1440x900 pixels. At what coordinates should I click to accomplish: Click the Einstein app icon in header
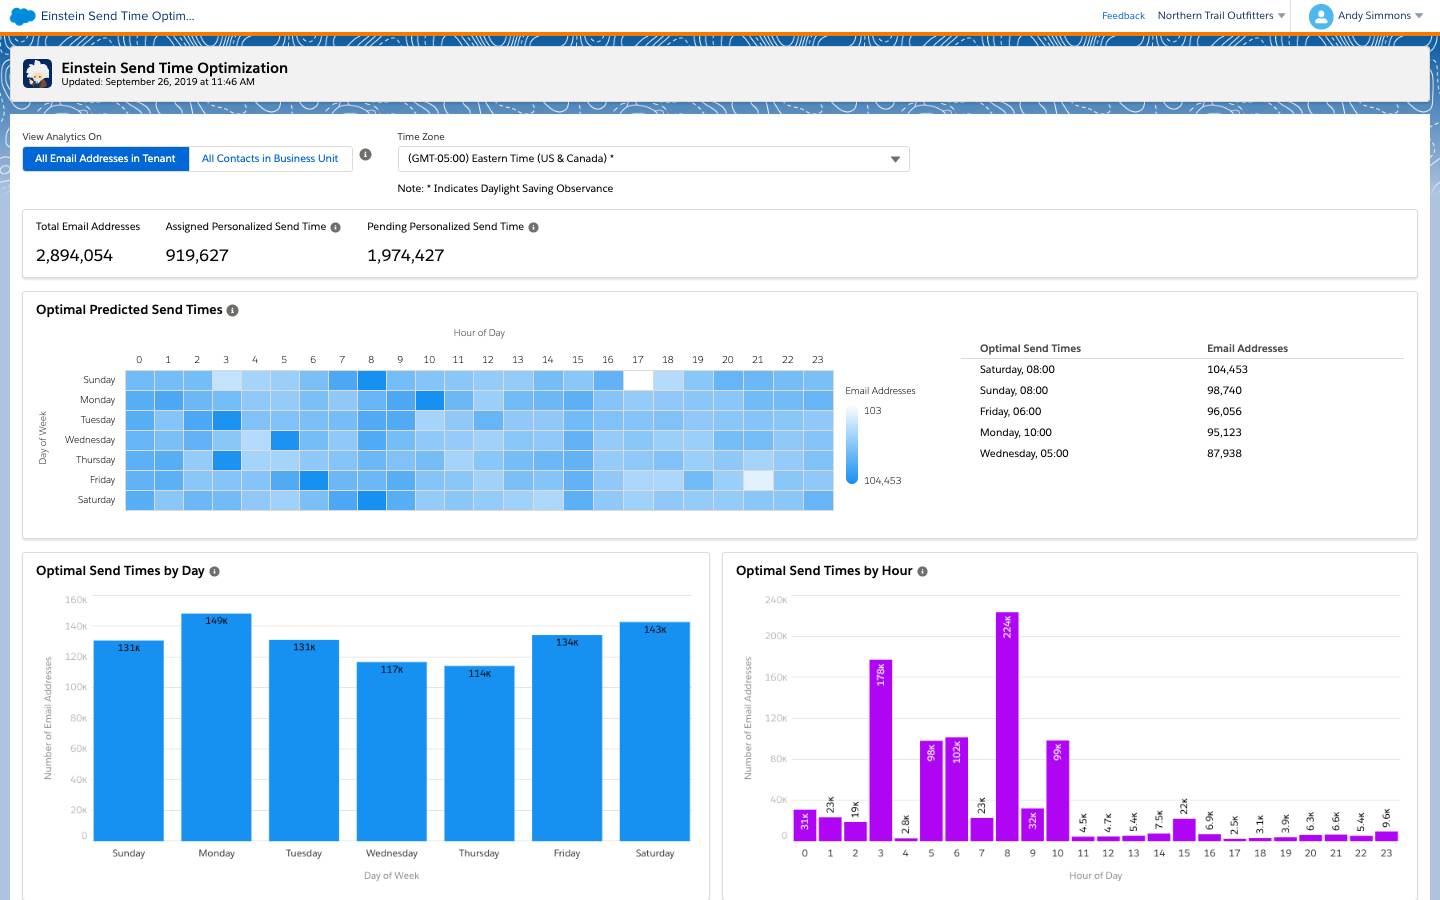pyautogui.click(x=38, y=74)
